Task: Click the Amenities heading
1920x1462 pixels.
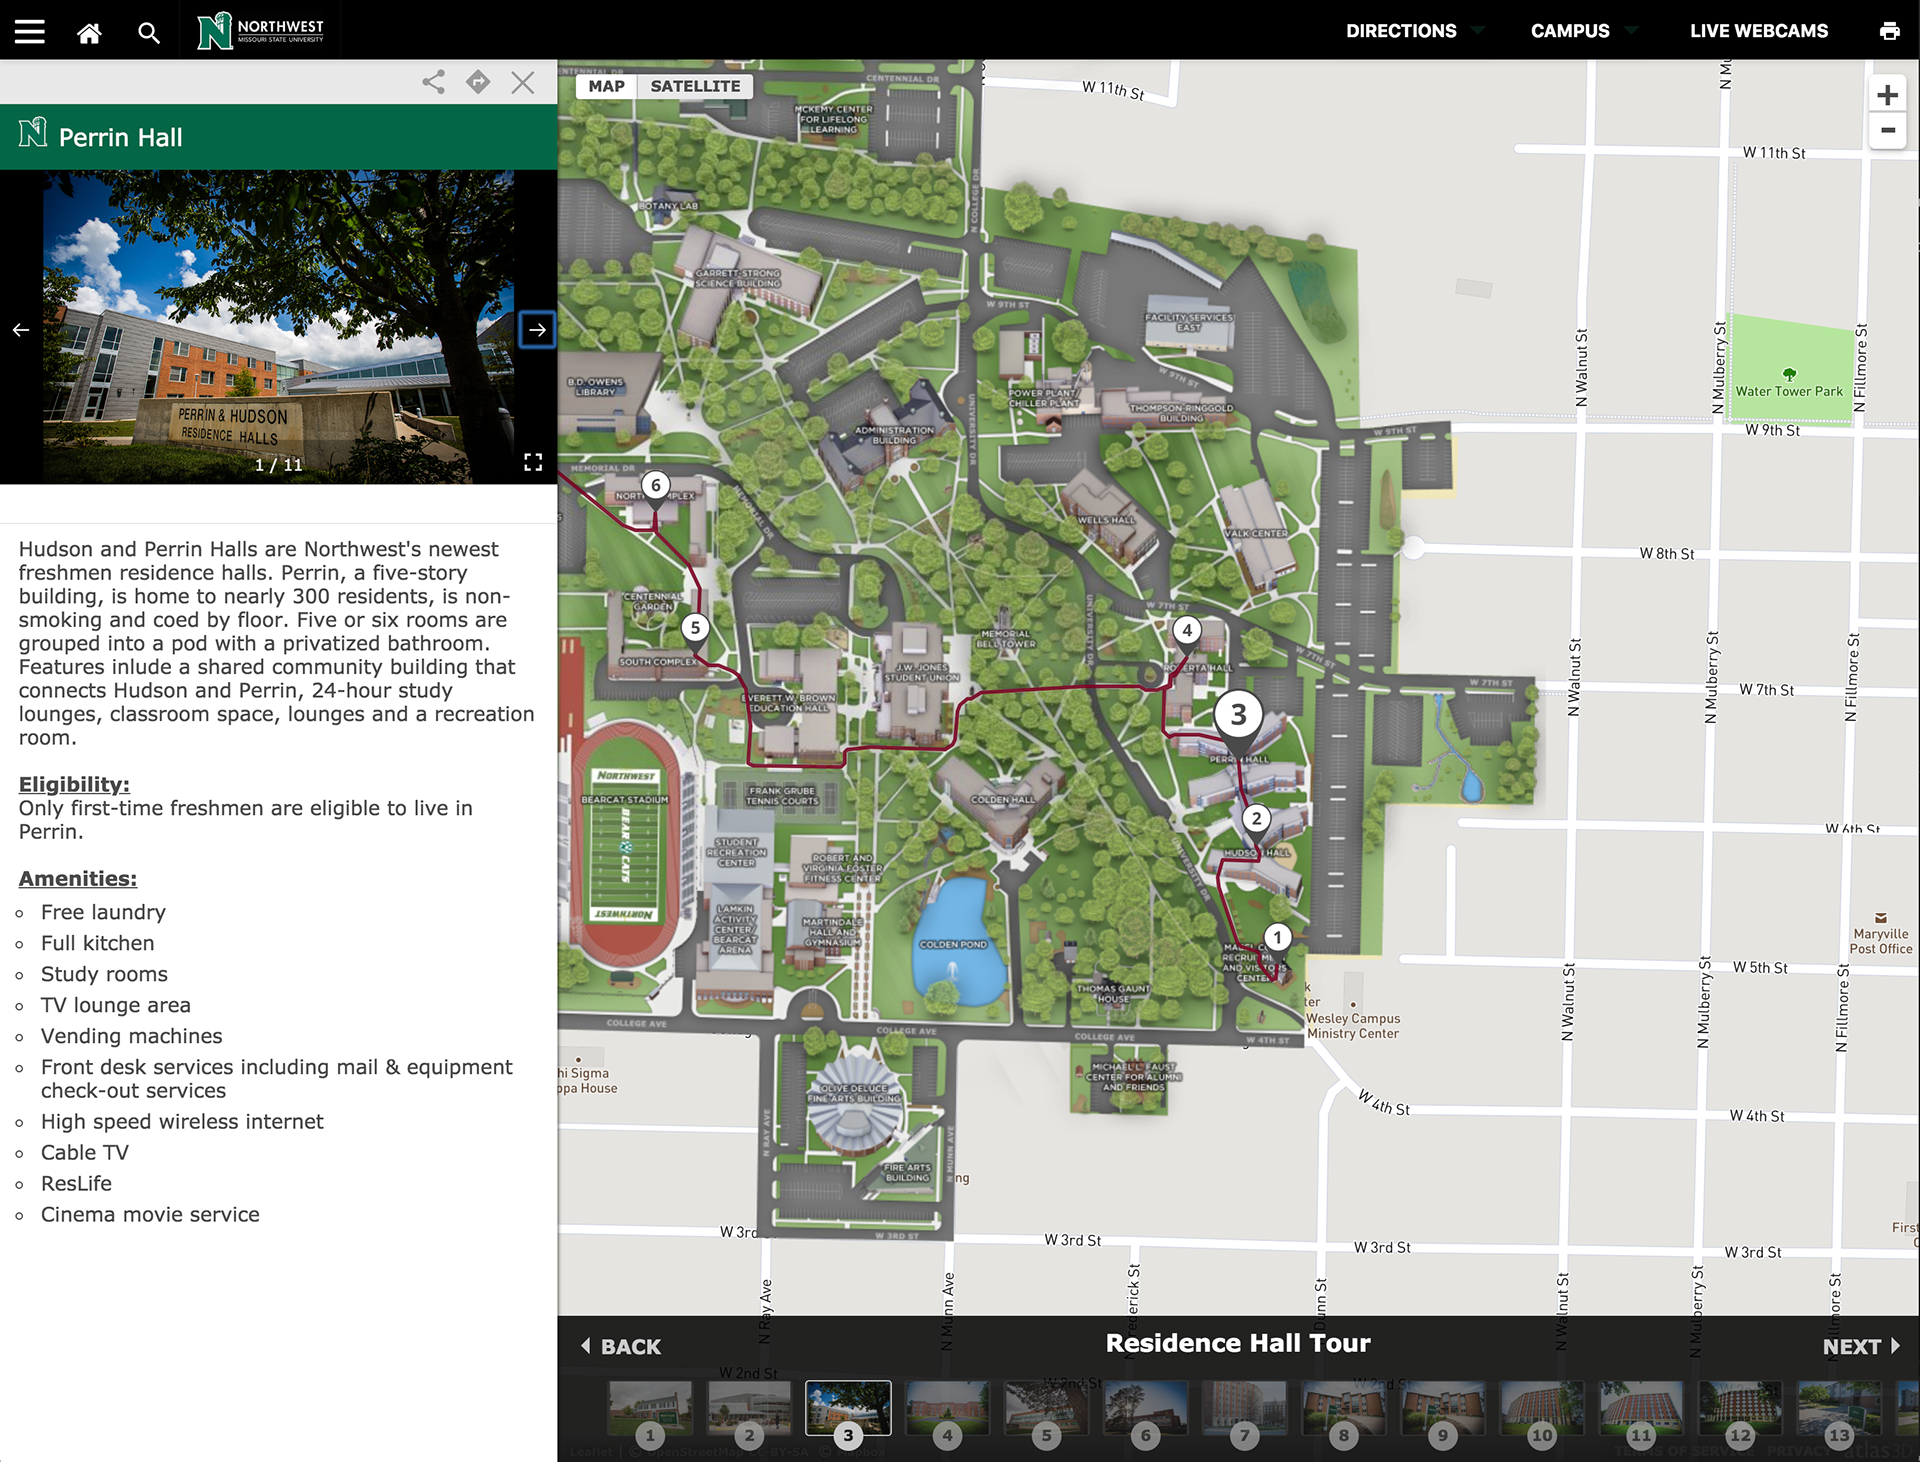Action: (78, 879)
